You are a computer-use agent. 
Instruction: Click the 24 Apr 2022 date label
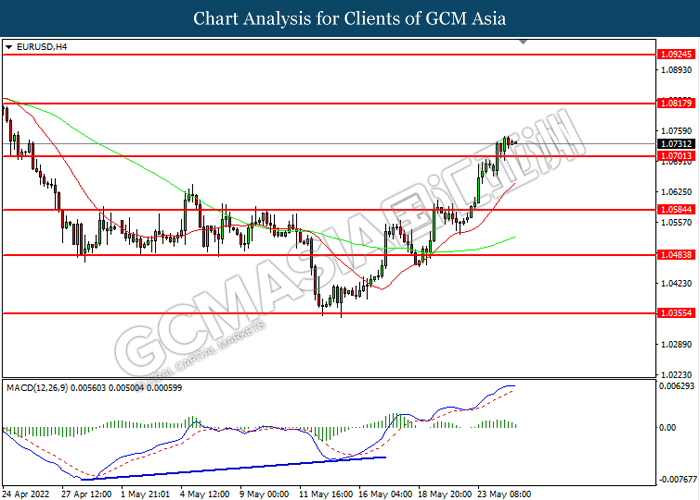pyautogui.click(x=25, y=494)
